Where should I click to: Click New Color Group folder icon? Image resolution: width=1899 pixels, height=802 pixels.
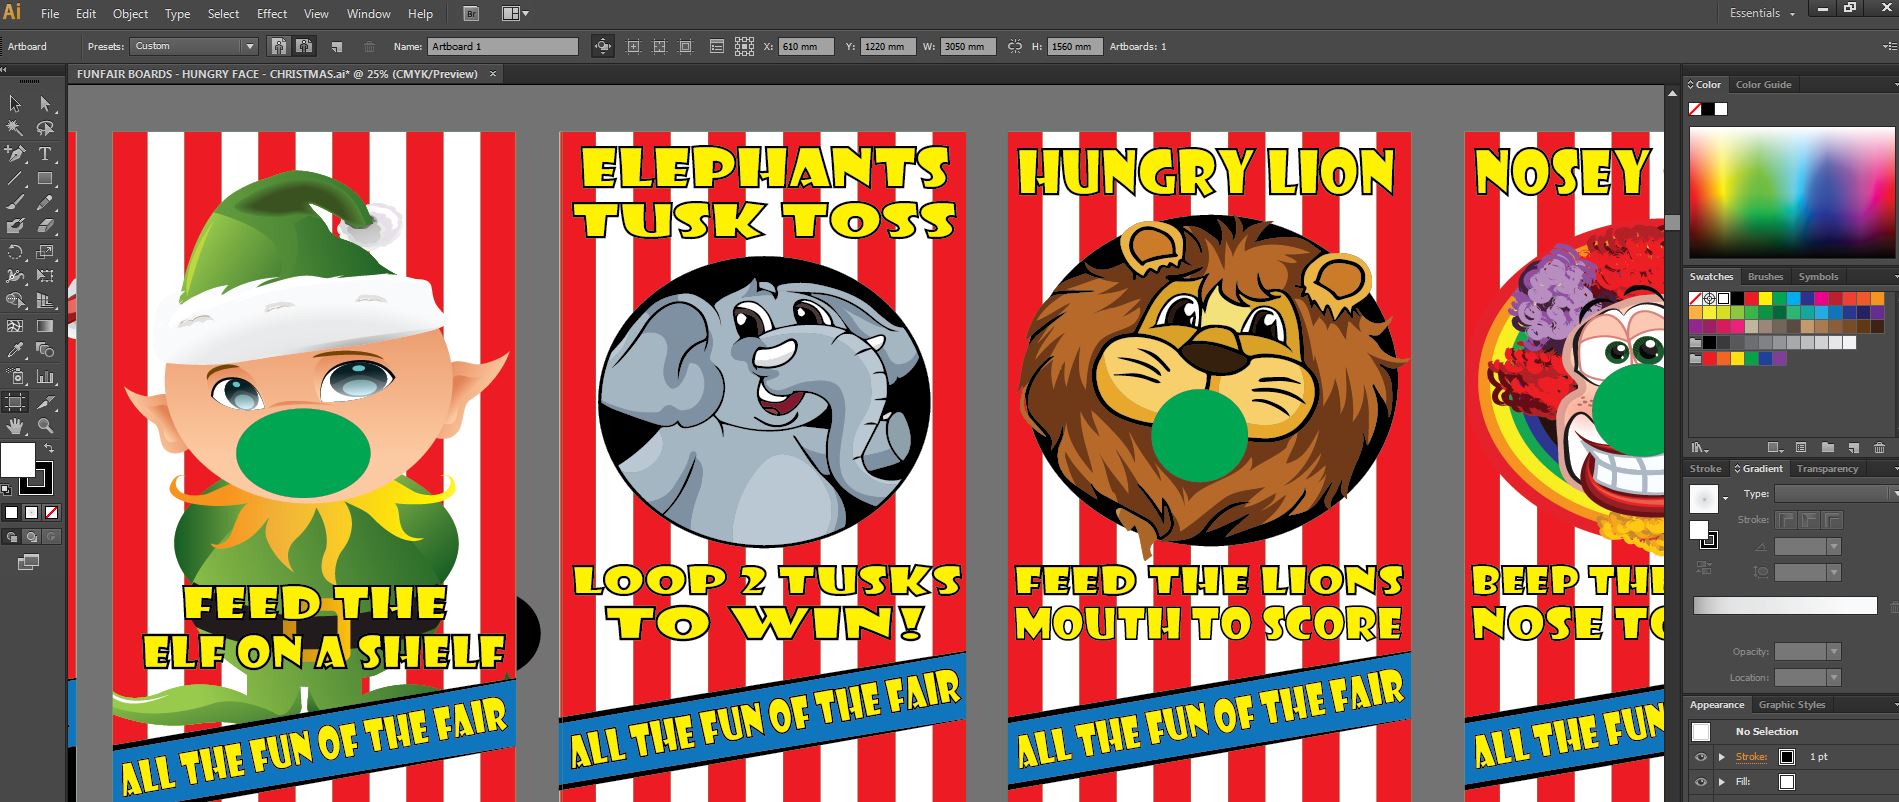coord(1827,448)
